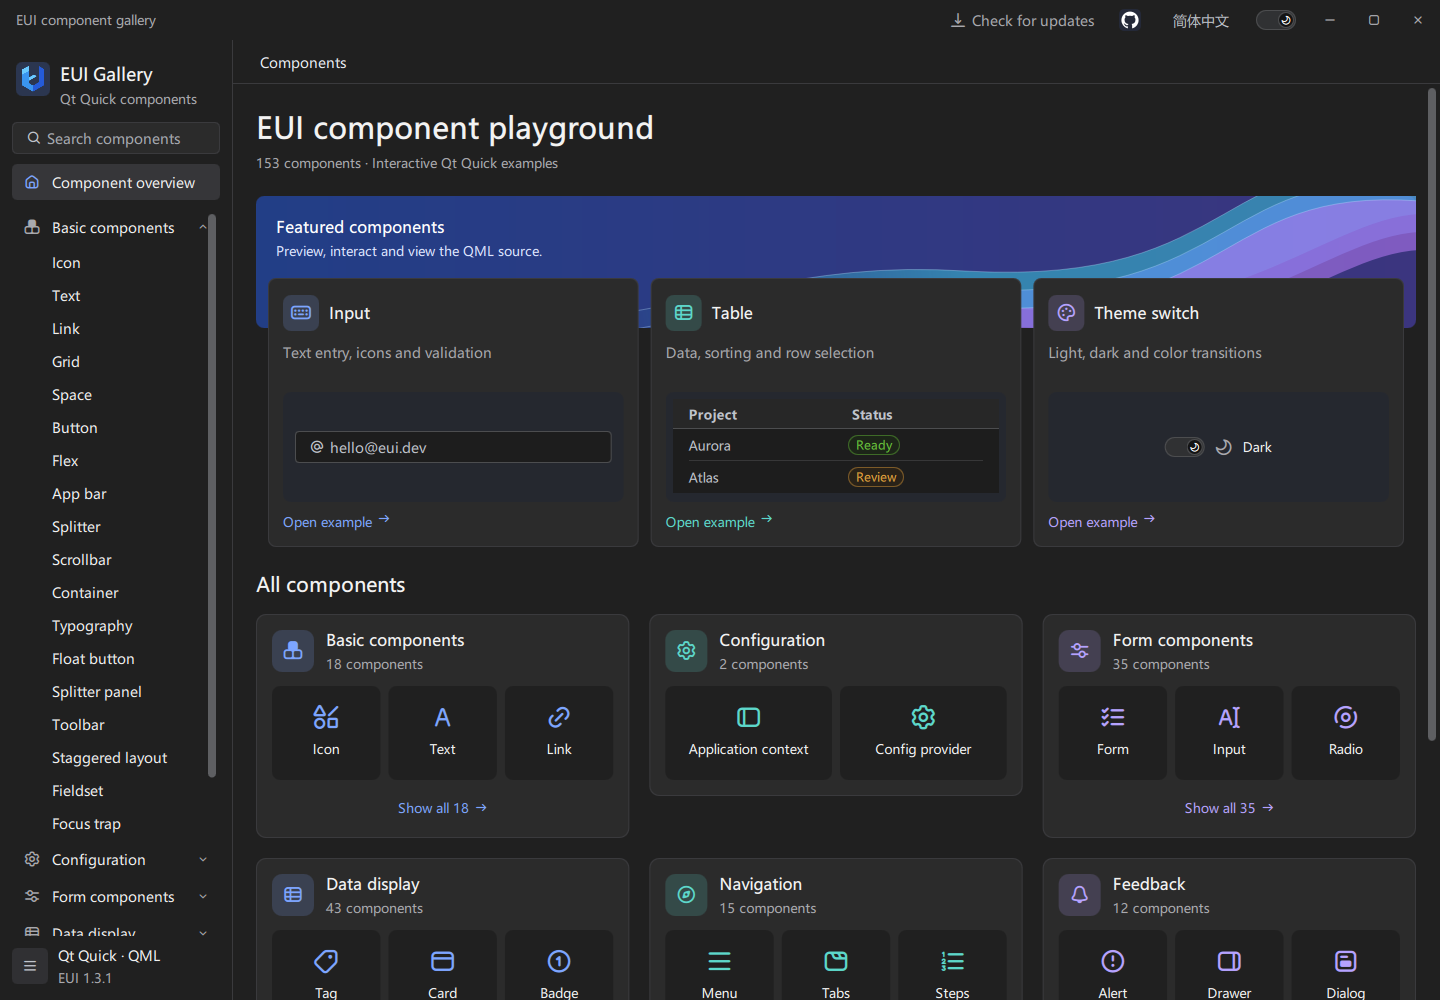Open the GitHub repository icon
Viewport: 1440px width, 1000px height.
pyautogui.click(x=1130, y=20)
